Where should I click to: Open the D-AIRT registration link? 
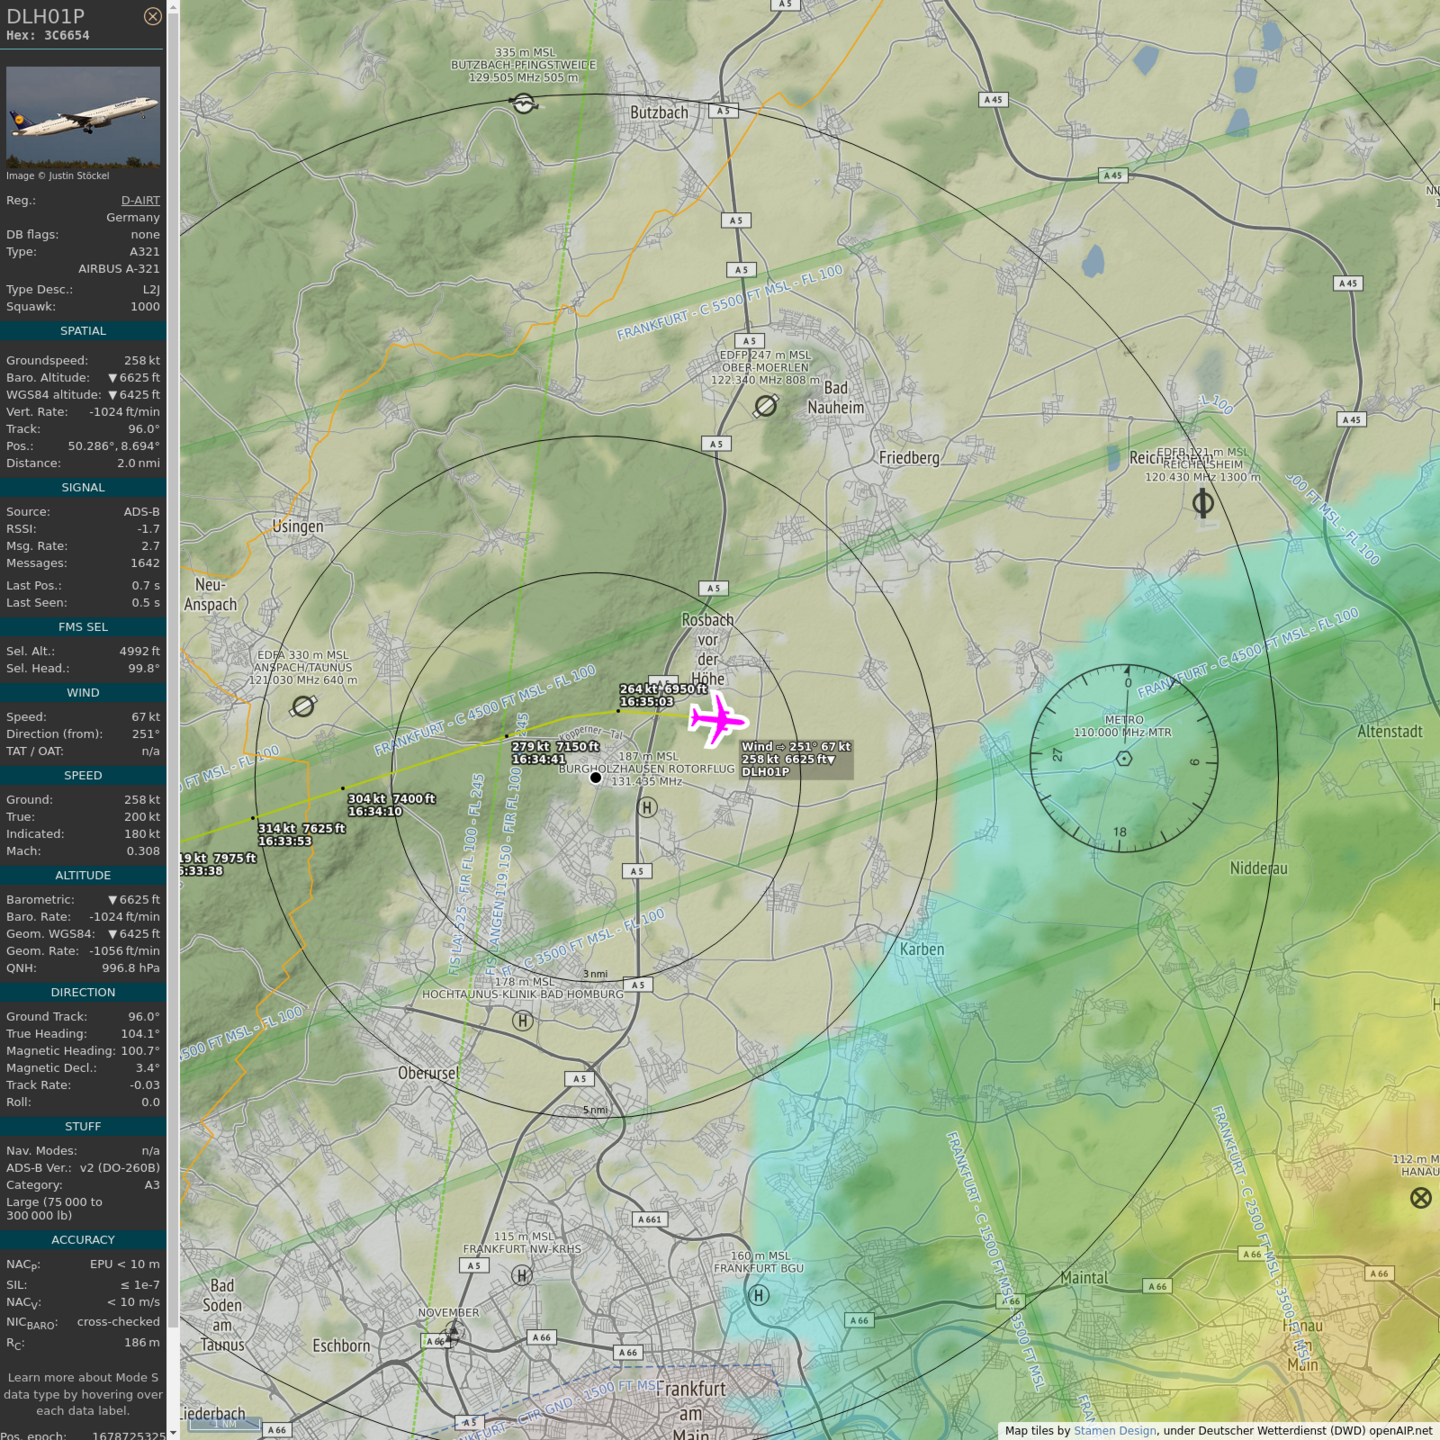140,200
